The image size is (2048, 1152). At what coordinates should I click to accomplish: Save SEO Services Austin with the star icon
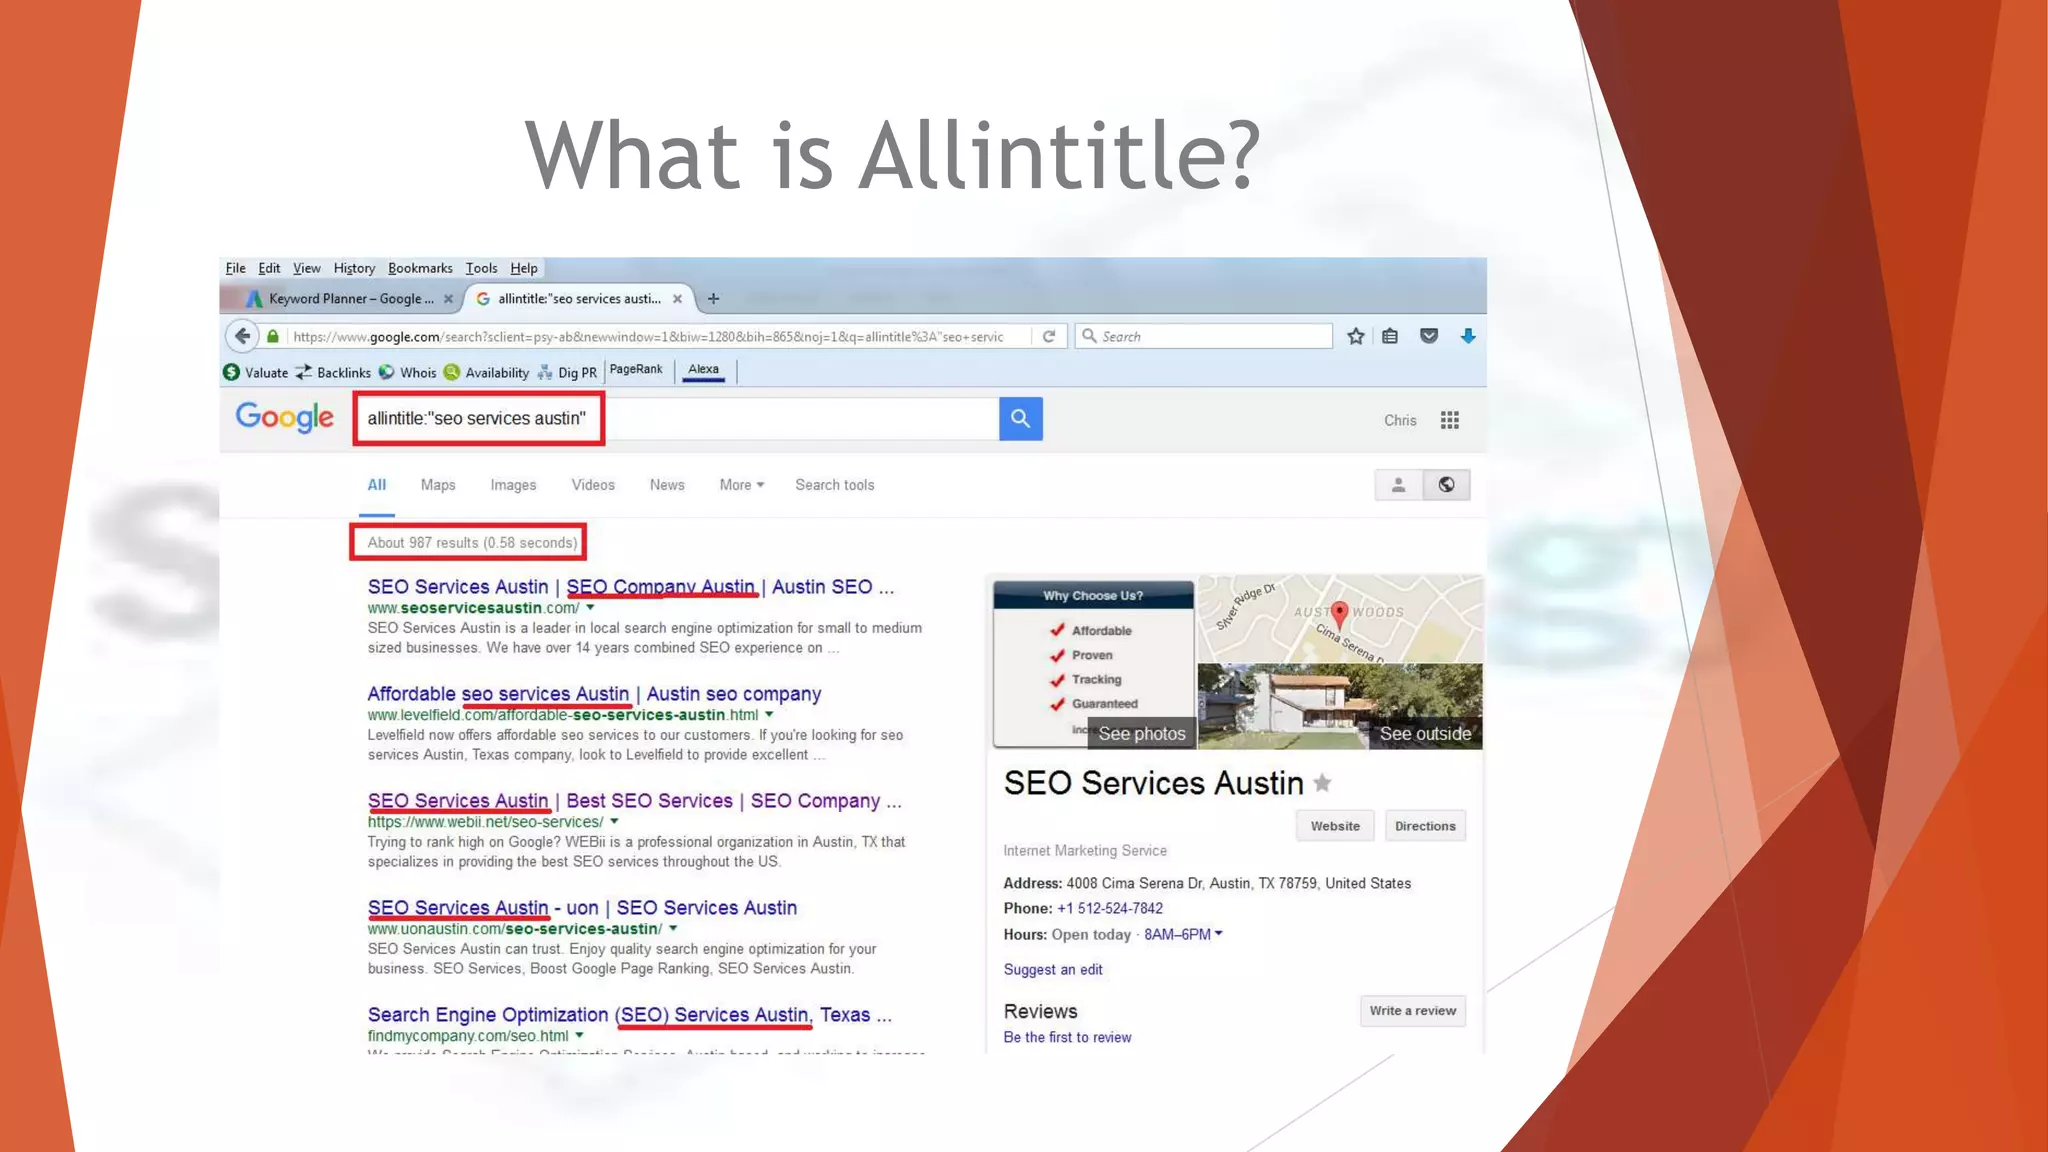(x=1322, y=783)
